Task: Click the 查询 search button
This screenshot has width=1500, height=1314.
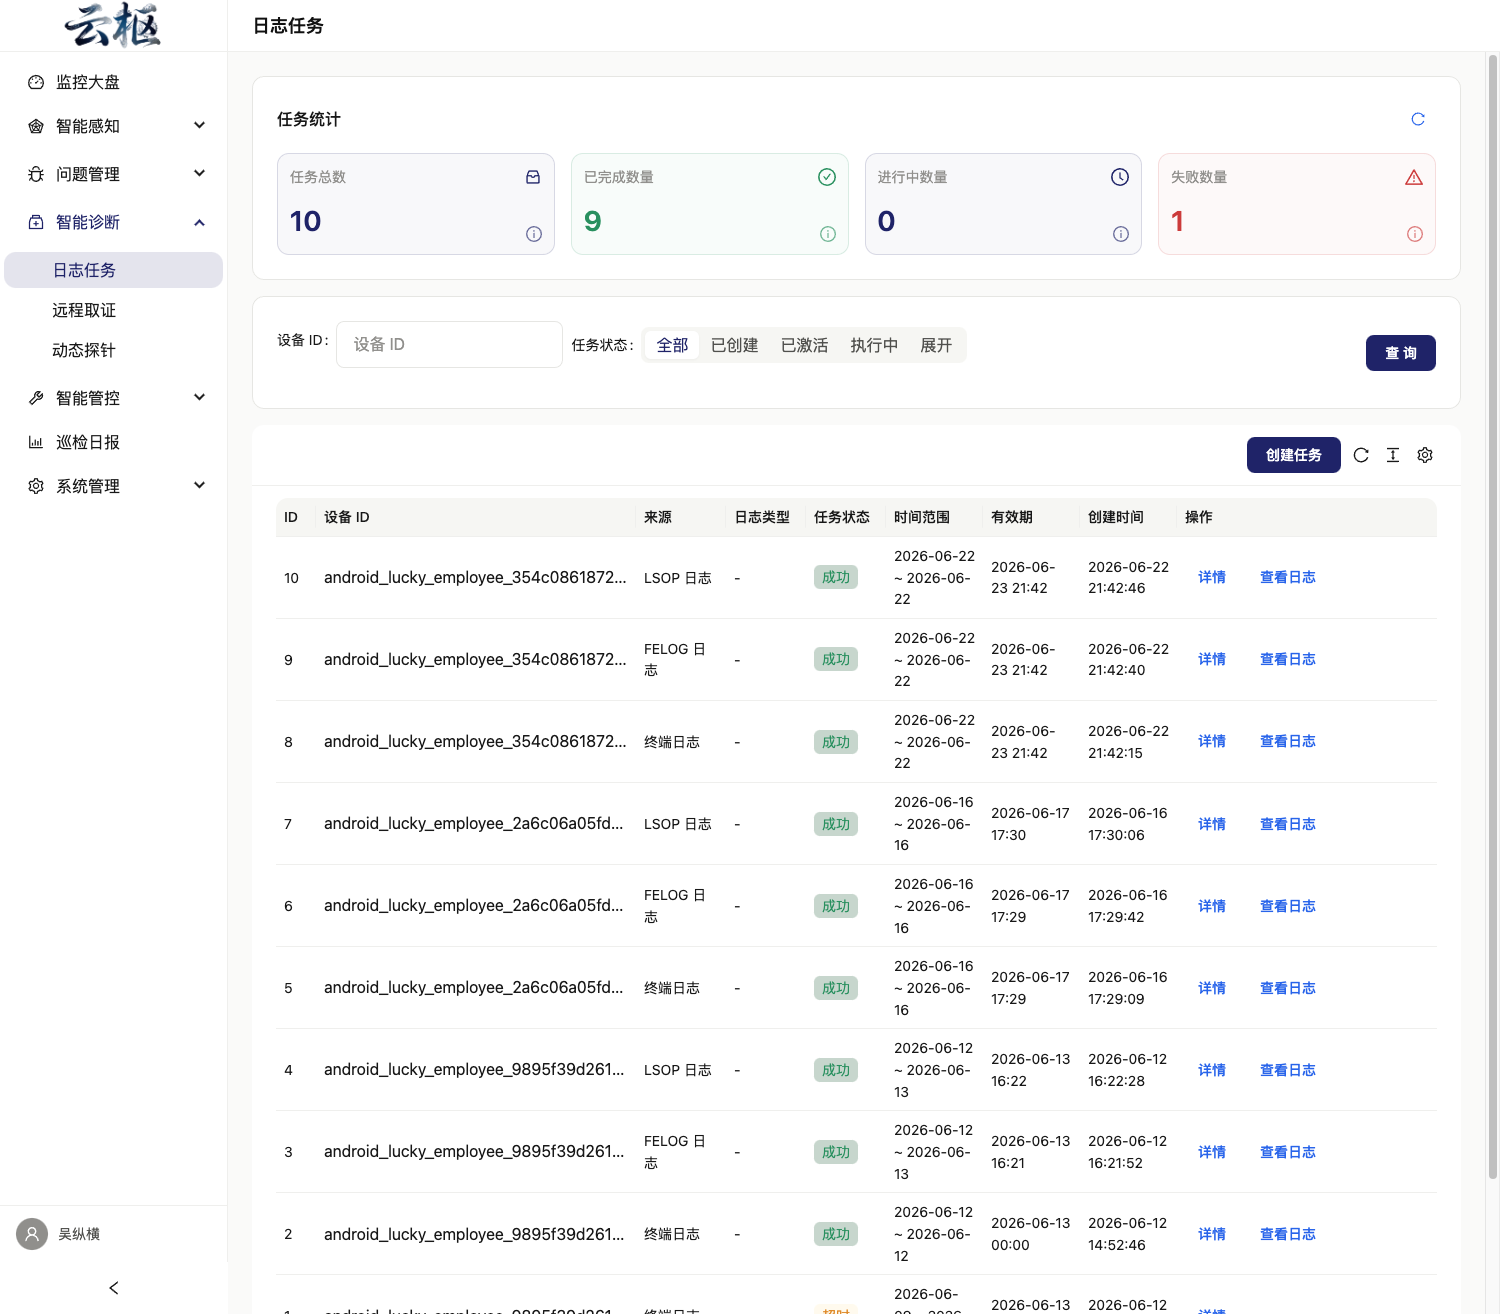Action: tap(1401, 353)
